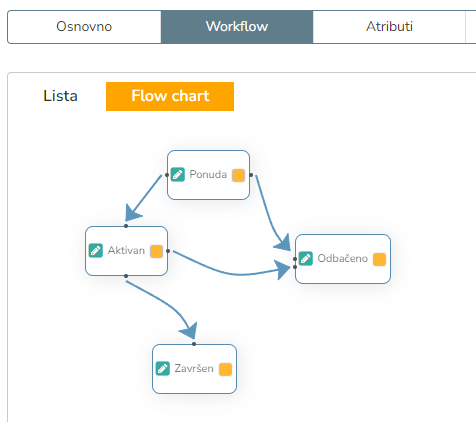Click the bottom connector dot of Aktivan node
476x422 pixels.
[126, 276]
